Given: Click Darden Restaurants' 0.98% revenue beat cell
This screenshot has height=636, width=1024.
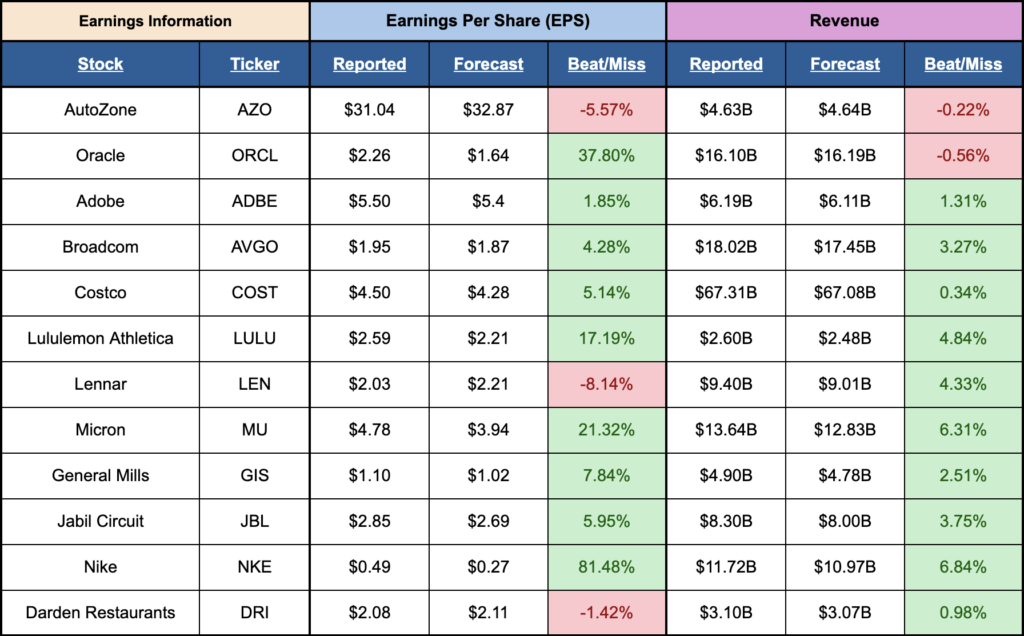Looking at the screenshot, I should [962, 613].
